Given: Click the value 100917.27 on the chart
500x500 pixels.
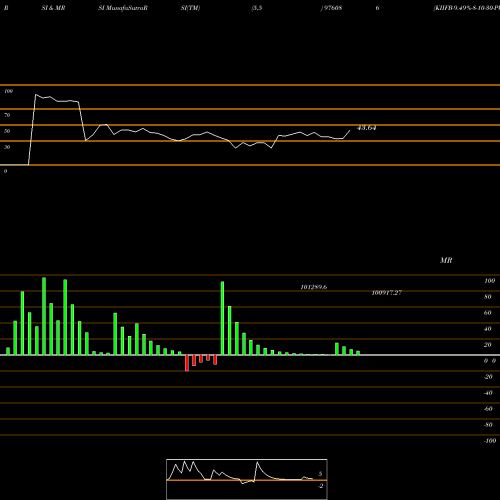Looking at the screenshot, I should point(387,292).
